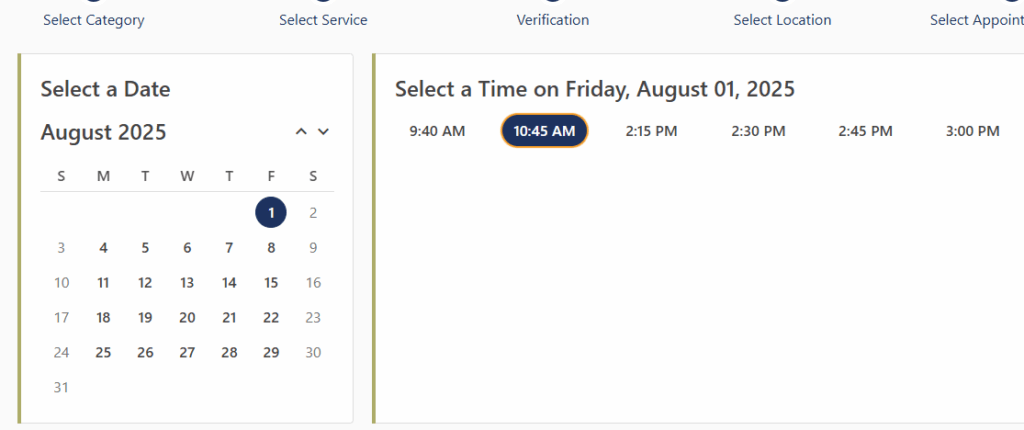The image size is (1024, 430).
Task: Choose August 29 in the calendar
Action: pos(271,352)
